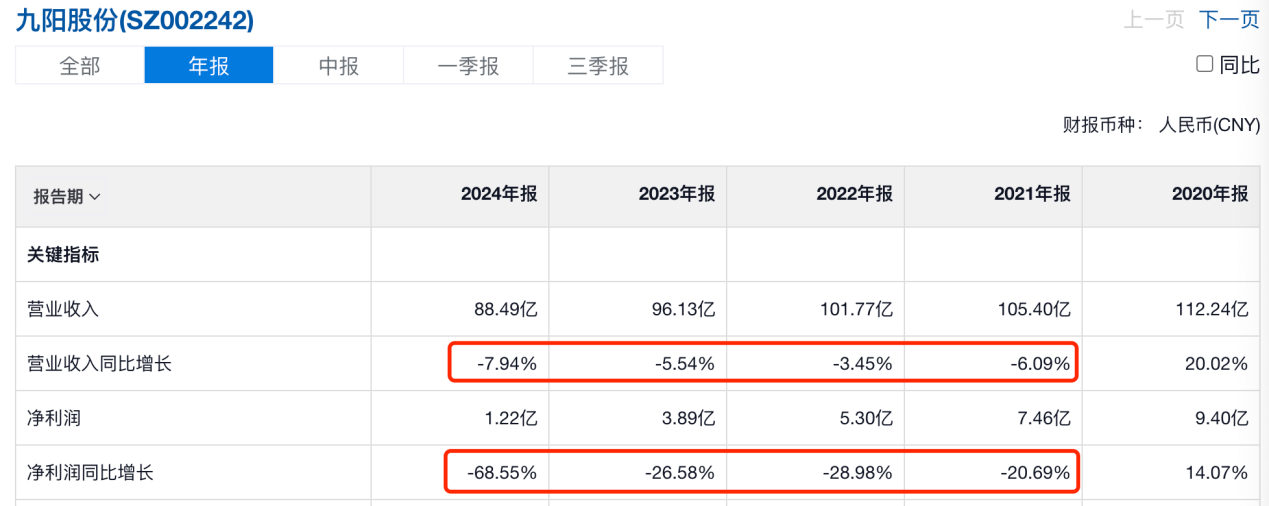Click the 2021年报 column header
1269x506 pixels.
1032,195
